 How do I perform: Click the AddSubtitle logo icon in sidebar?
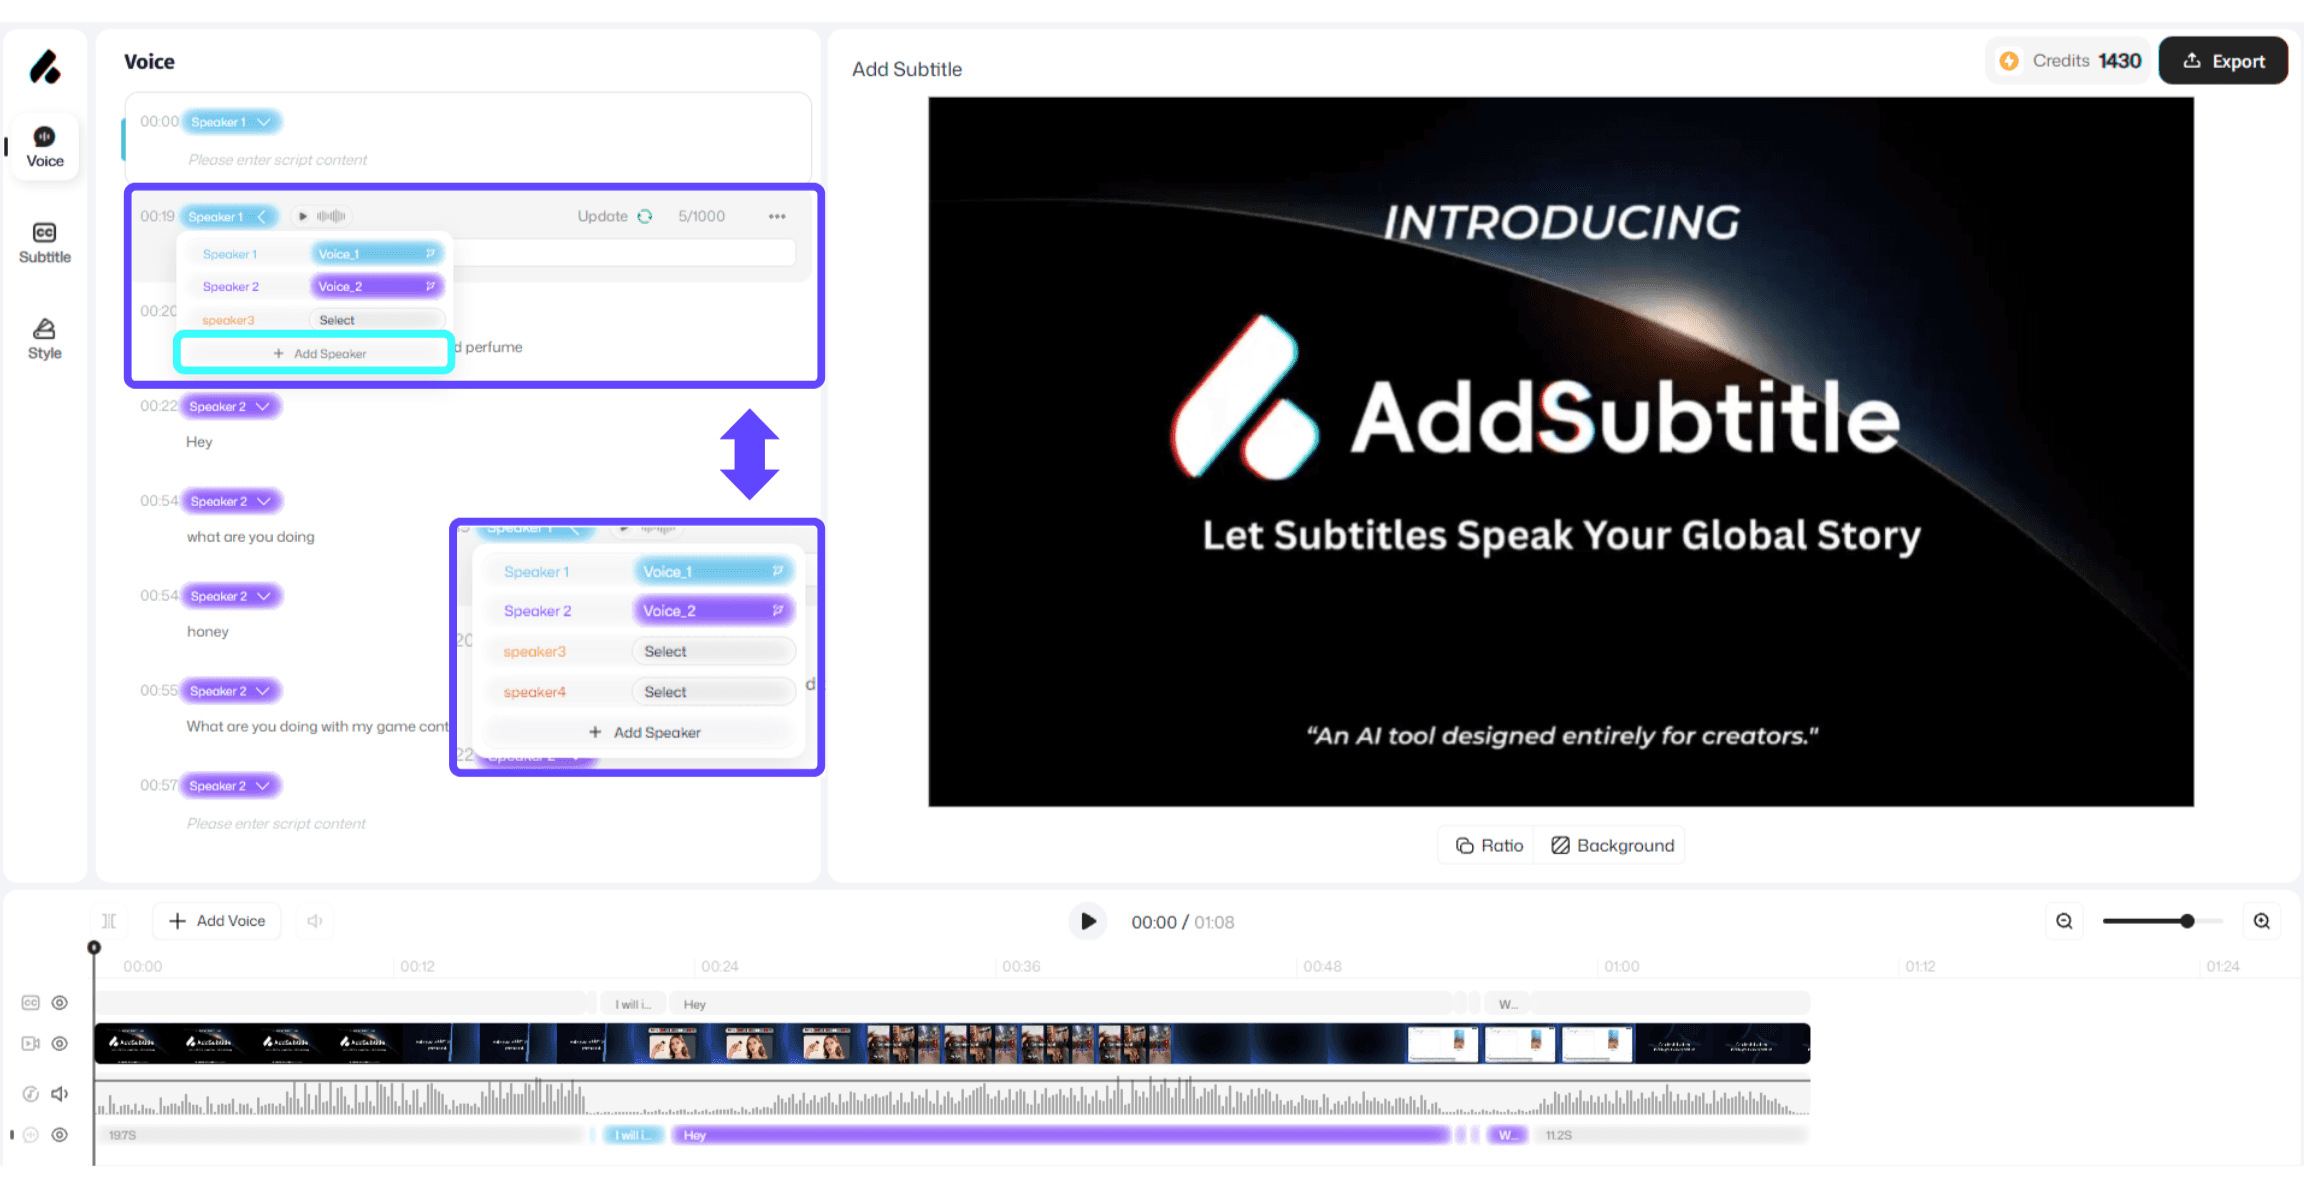tap(45, 67)
